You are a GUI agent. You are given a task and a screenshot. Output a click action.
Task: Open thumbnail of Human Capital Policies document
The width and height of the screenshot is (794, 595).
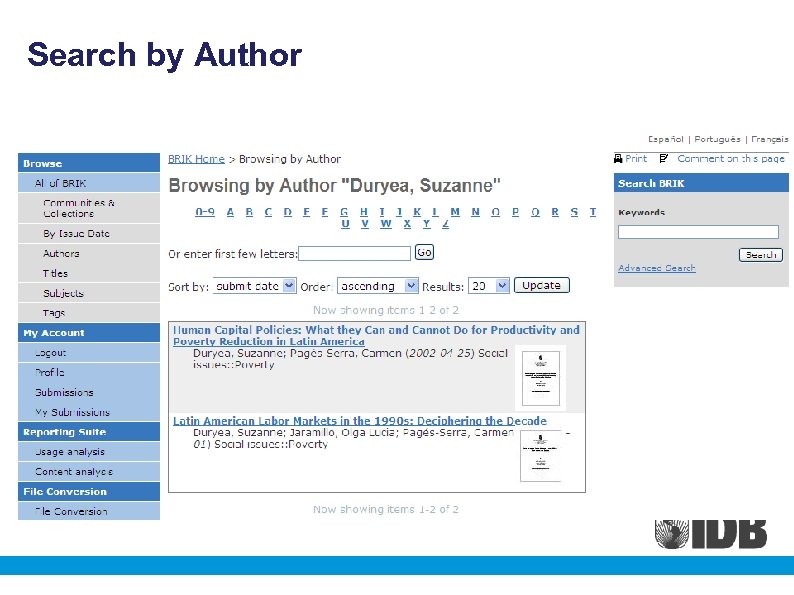point(541,378)
